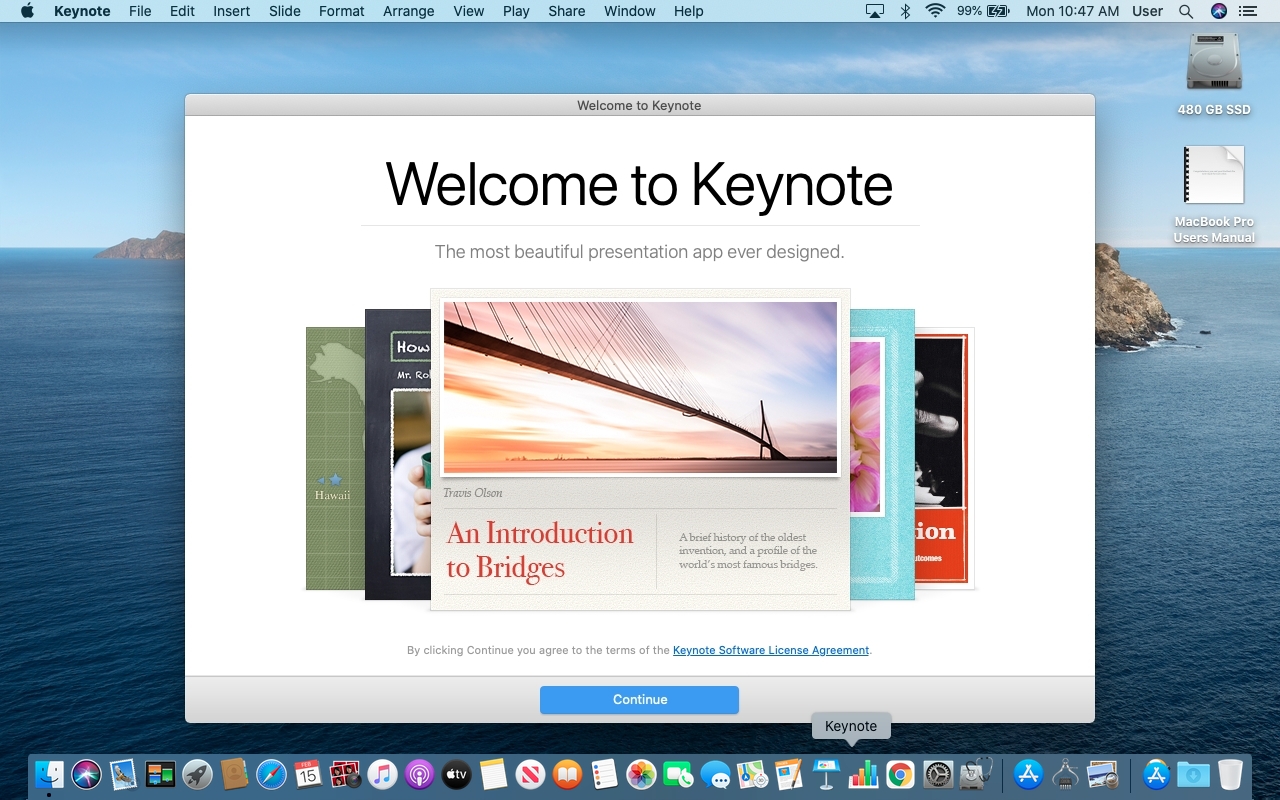Open Preview from the Dock
The height and width of the screenshot is (800, 1280).
click(x=1102, y=774)
